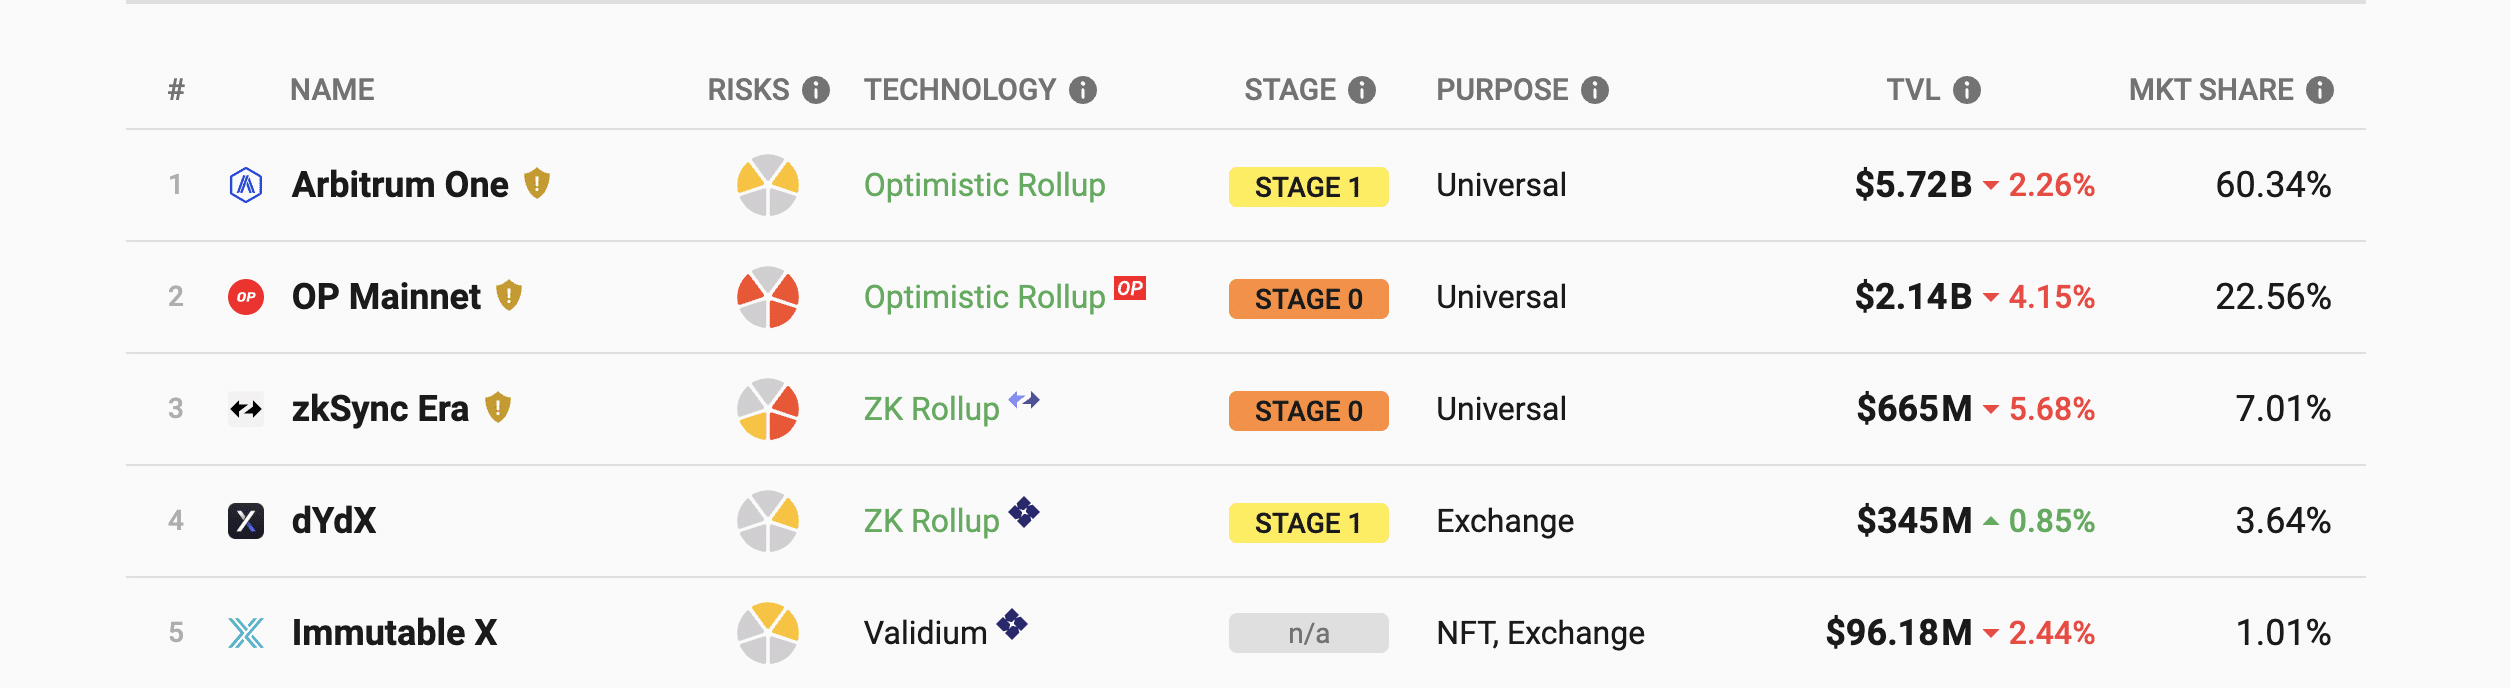This screenshot has width=2510, height=688.
Task: Click the StarkEx diamond icon for dYdX
Action: tap(1024, 512)
